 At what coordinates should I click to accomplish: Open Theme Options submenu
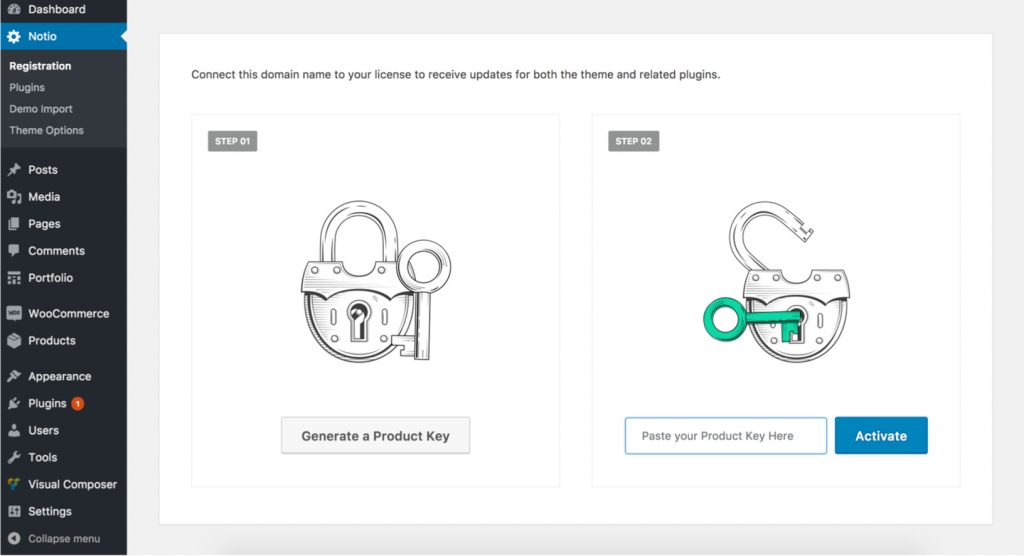click(x=46, y=131)
